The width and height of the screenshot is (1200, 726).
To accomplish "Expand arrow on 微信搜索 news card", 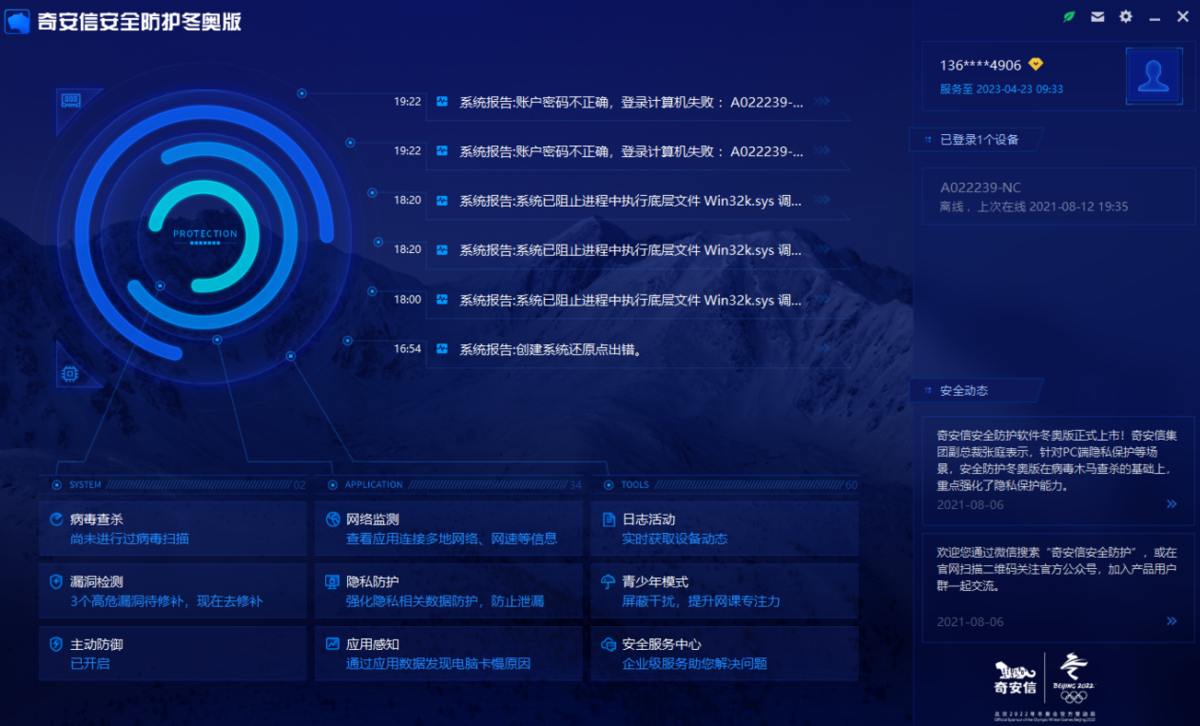I will tap(1172, 621).
